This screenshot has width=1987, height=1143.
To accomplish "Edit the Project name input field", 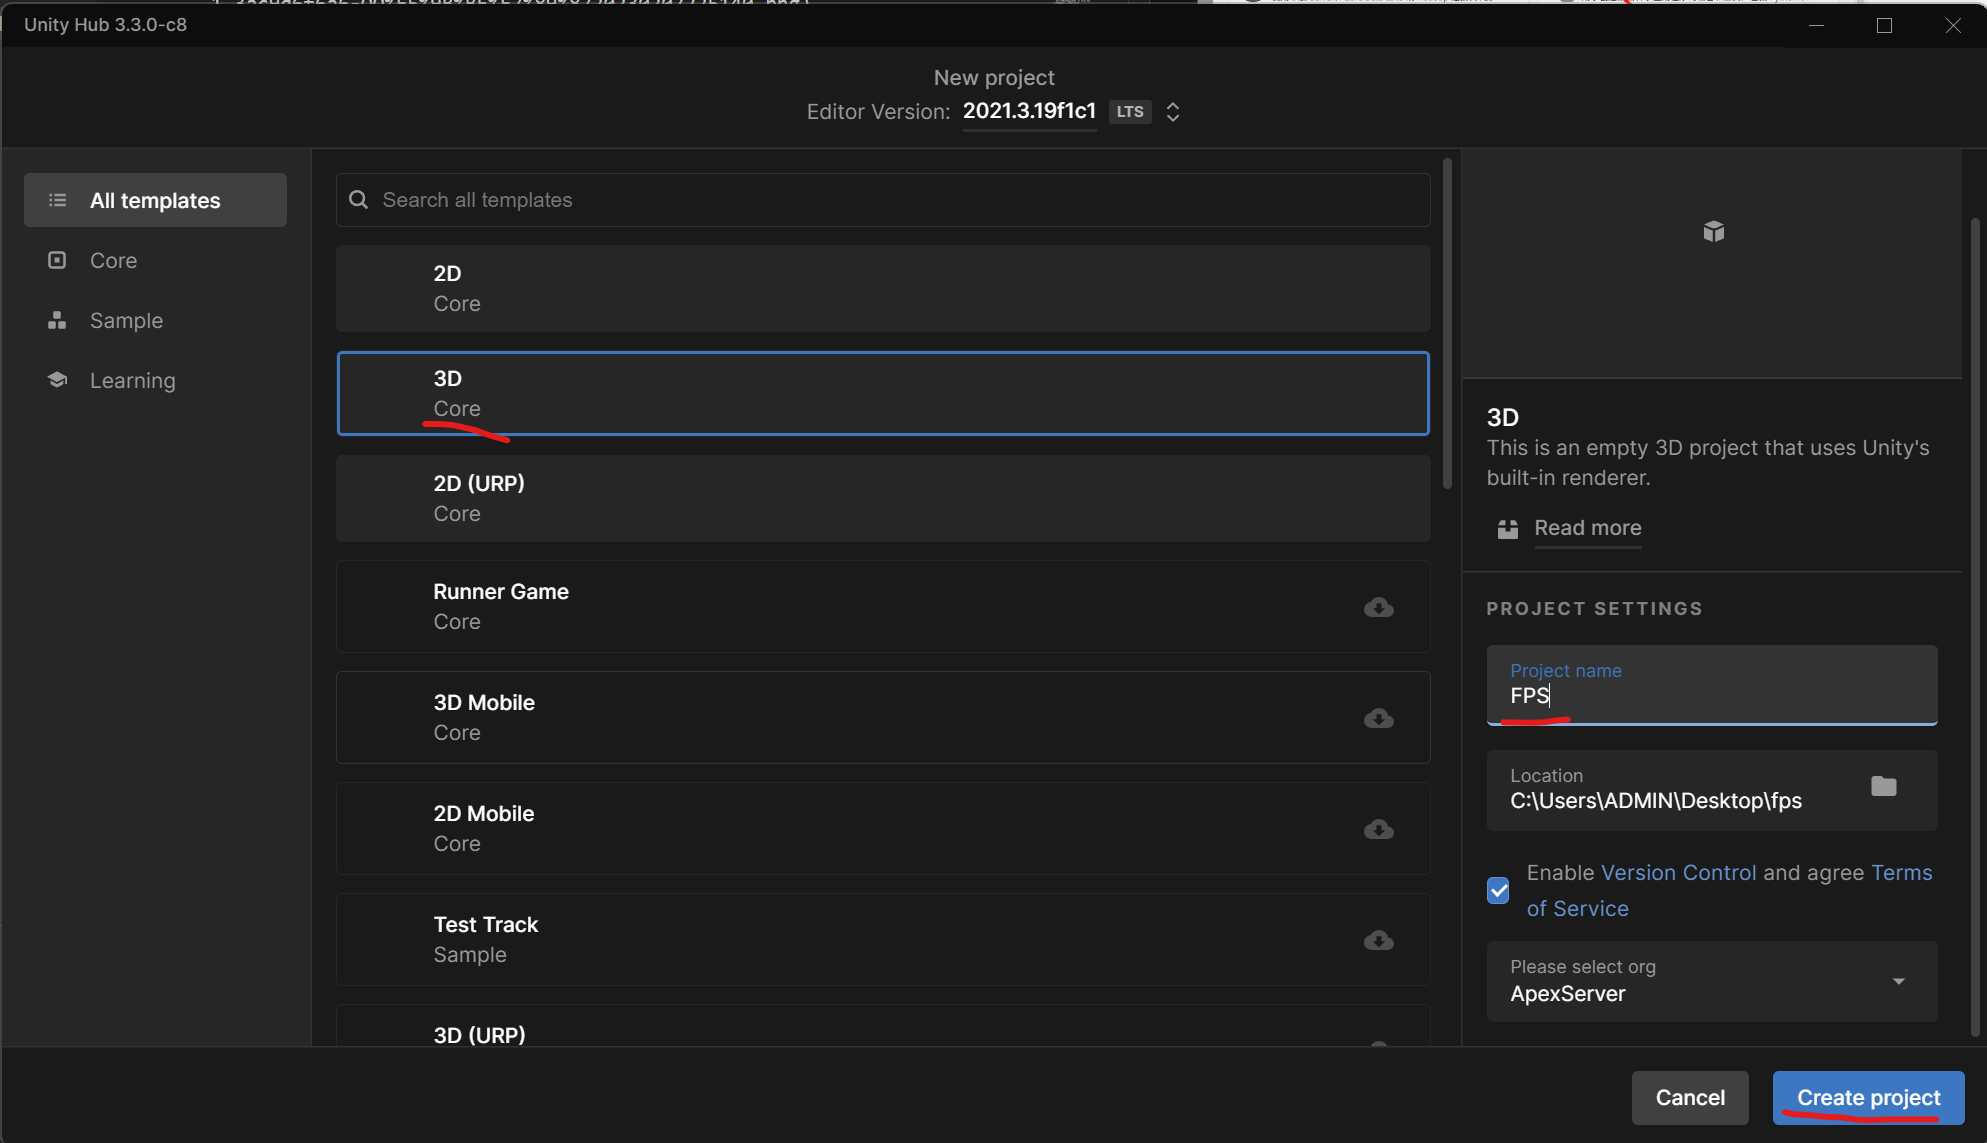I will tap(1711, 696).
